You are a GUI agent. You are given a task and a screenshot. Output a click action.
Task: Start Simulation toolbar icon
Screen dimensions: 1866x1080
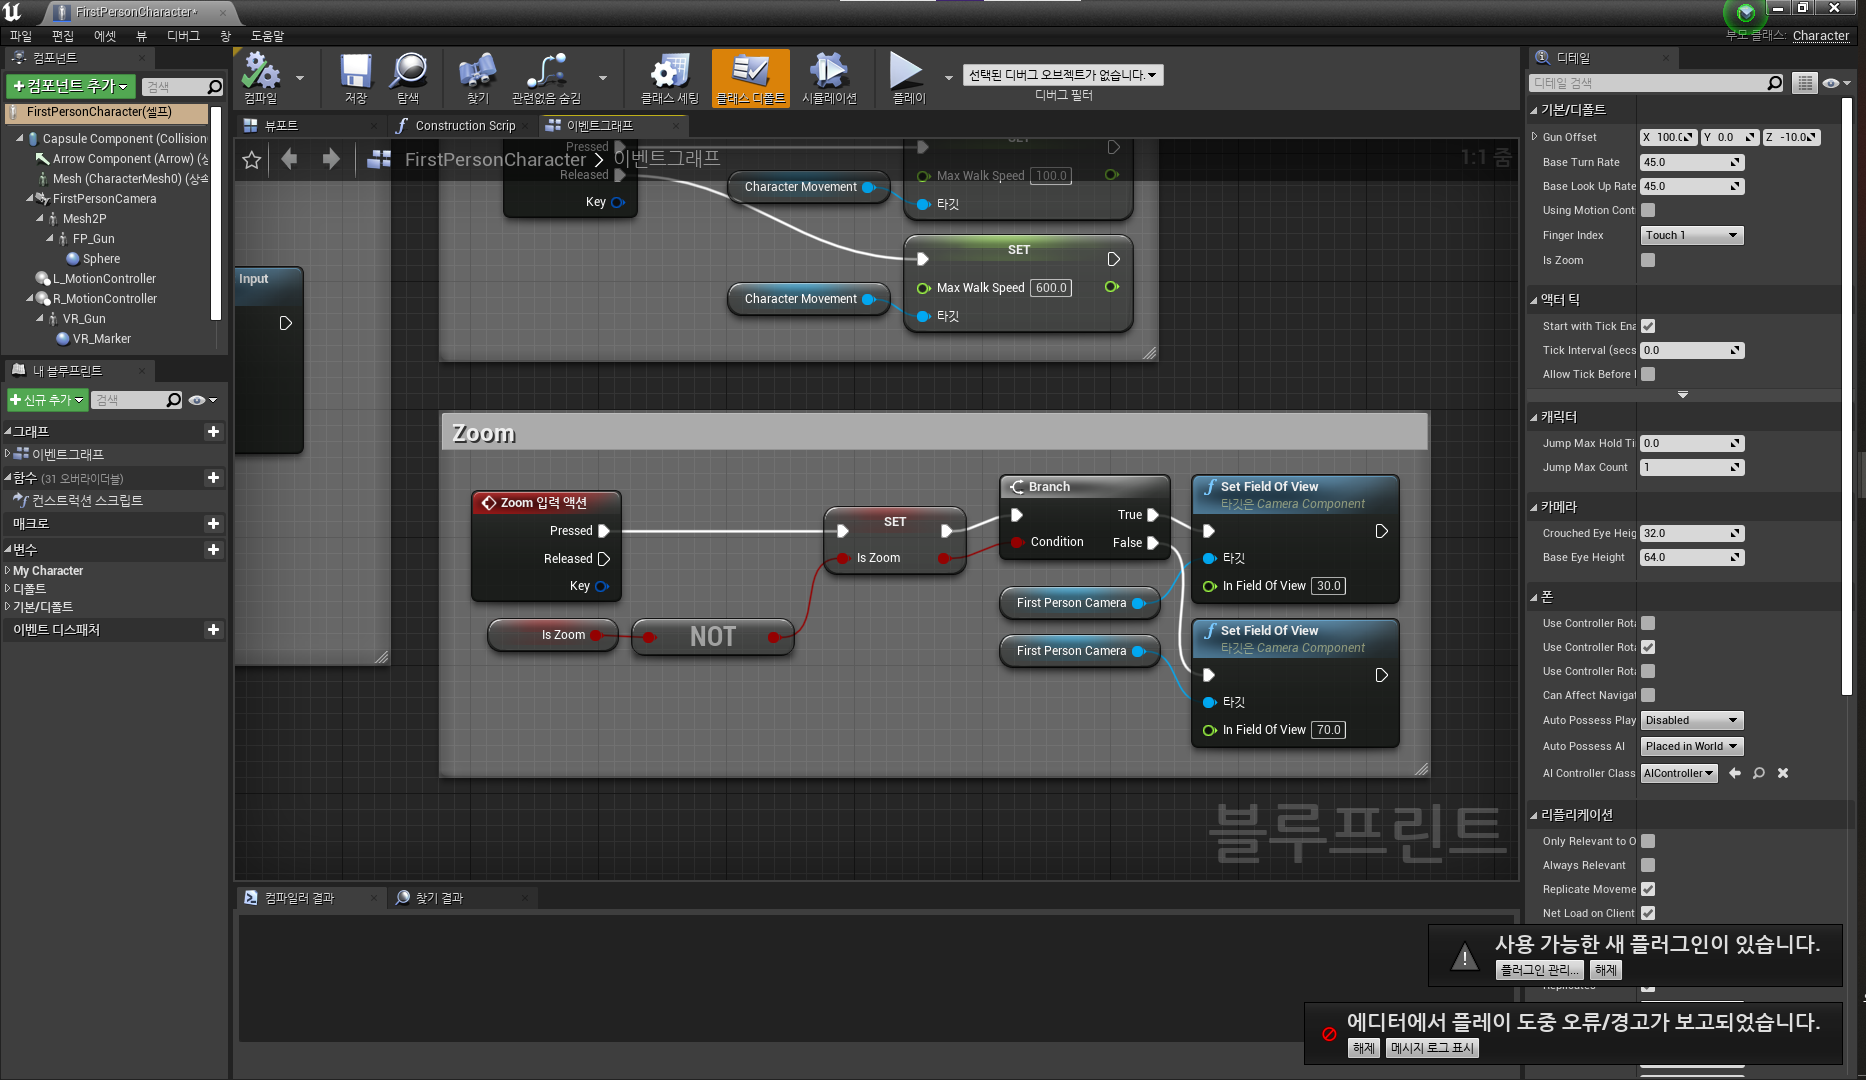(x=829, y=78)
